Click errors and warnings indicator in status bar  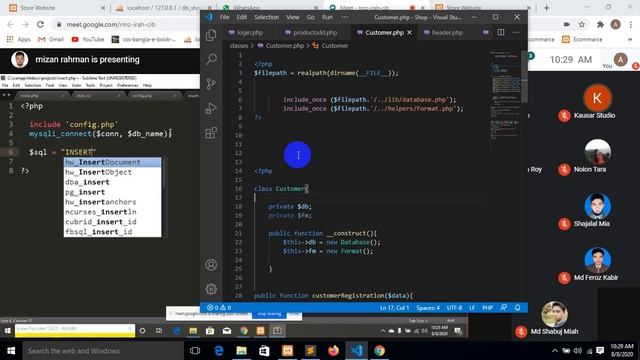tap(219, 308)
